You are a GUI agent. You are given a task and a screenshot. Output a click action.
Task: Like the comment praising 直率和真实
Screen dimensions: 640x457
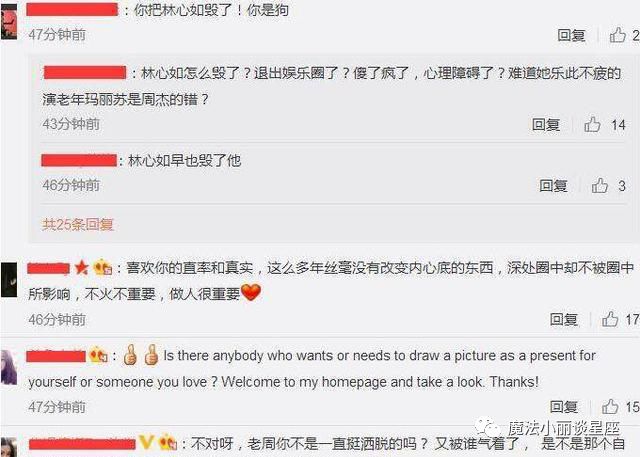point(610,319)
